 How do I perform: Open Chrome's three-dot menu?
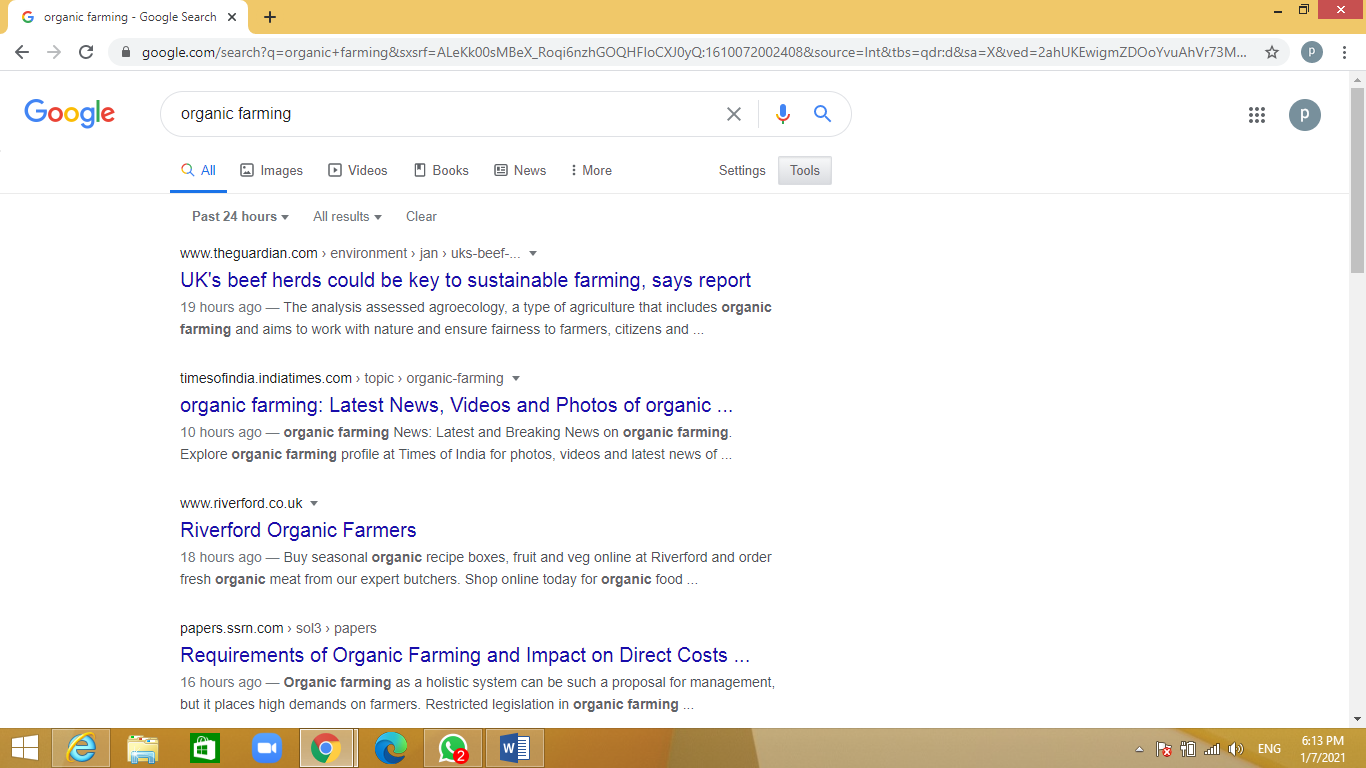[1345, 52]
